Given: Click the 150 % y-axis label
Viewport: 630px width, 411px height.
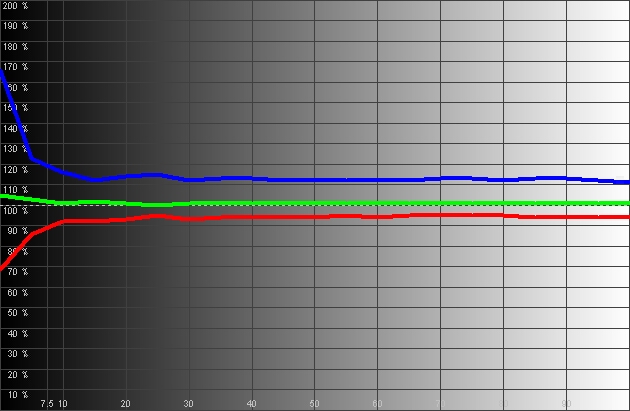Looking at the screenshot, I should (x=15, y=108).
